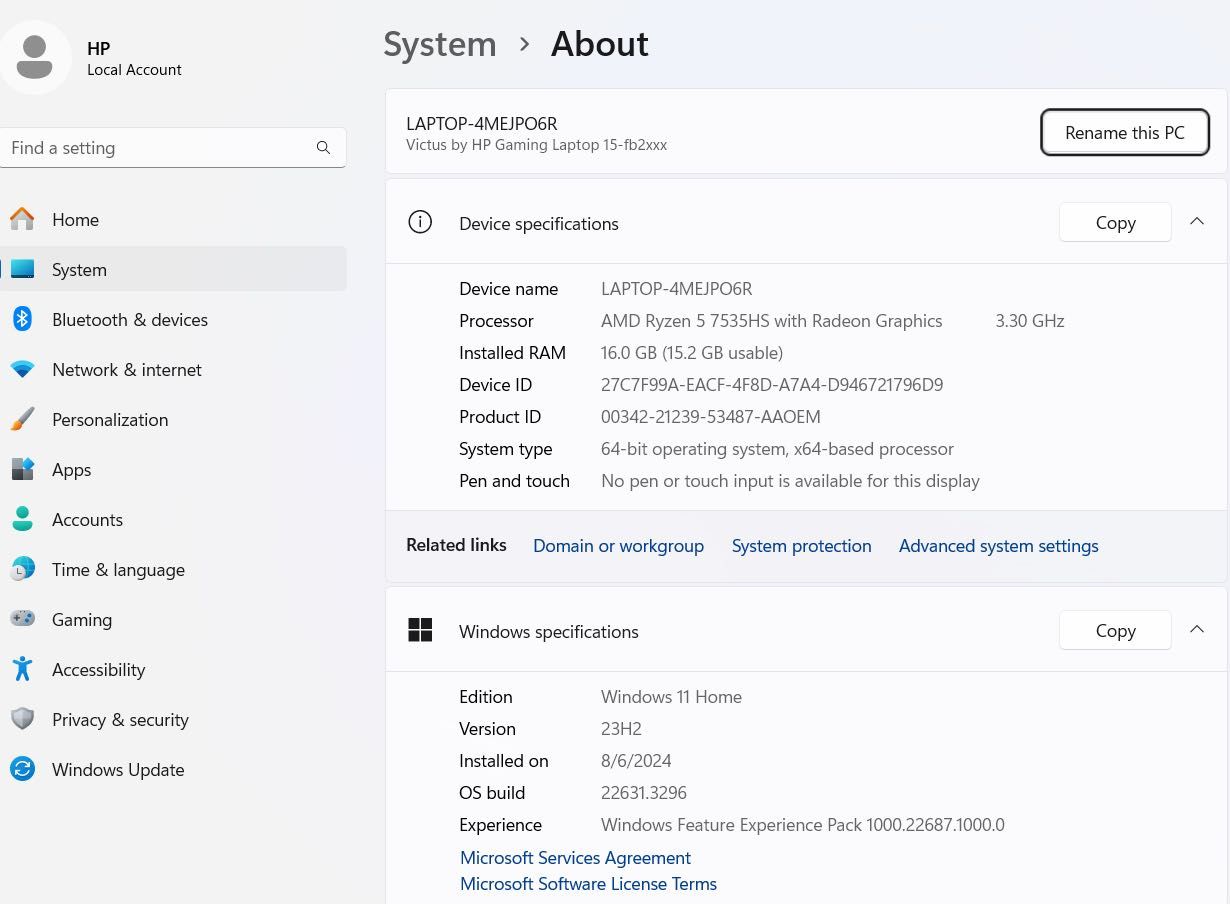
Task: Open Time & language settings
Action: 173,569
